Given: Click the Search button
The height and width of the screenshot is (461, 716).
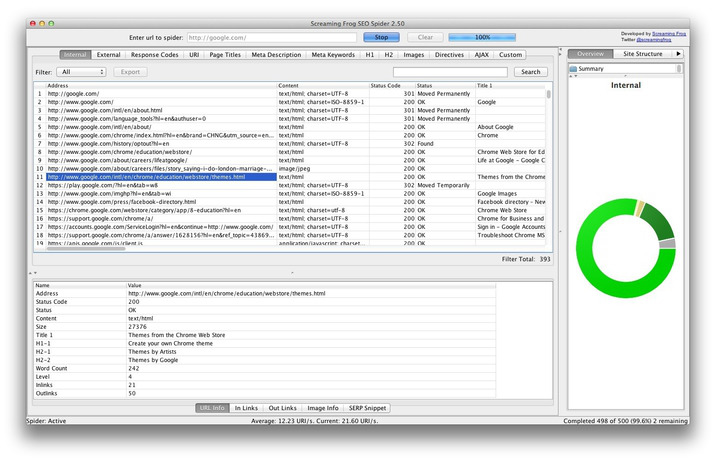Looking at the screenshot, I should click(x=531, y=72).
